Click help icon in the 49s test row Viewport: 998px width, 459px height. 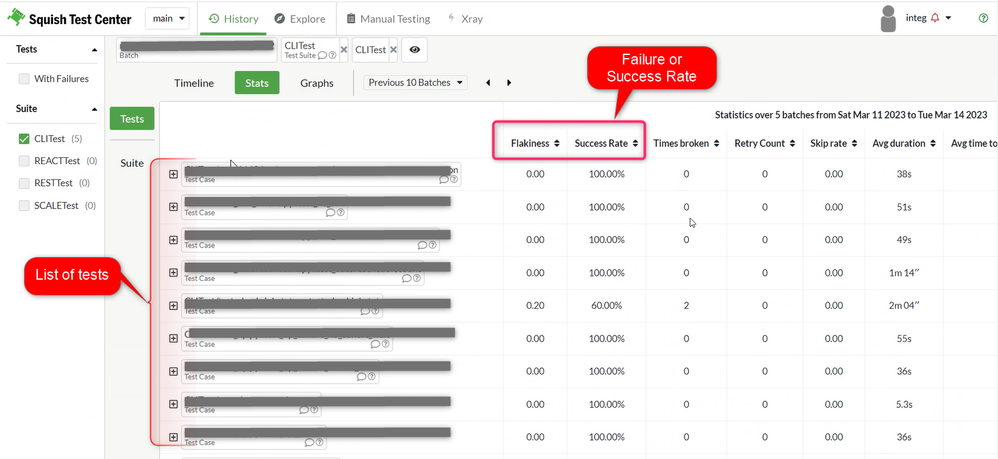click(x=433, y=245)
